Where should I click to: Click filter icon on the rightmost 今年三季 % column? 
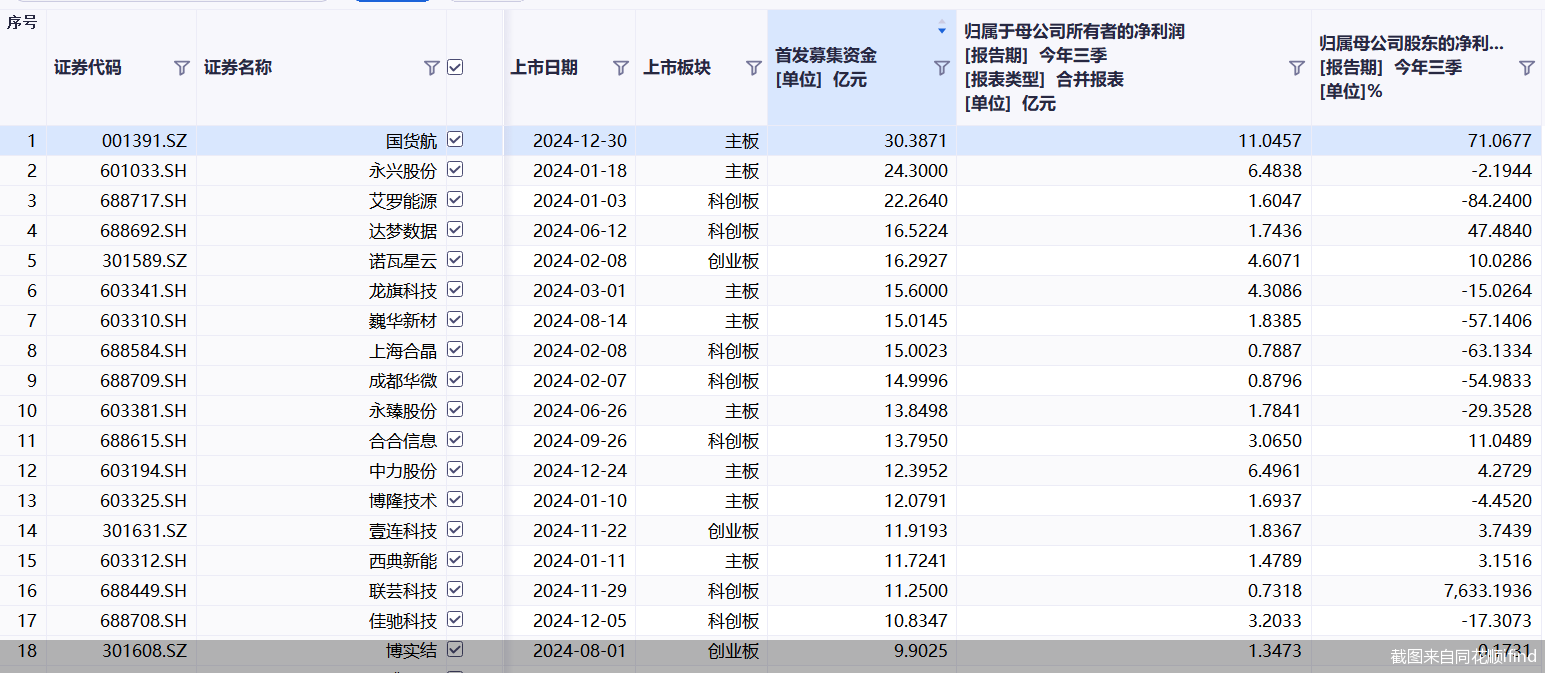pyautogui.click(x=1526, y=68)
